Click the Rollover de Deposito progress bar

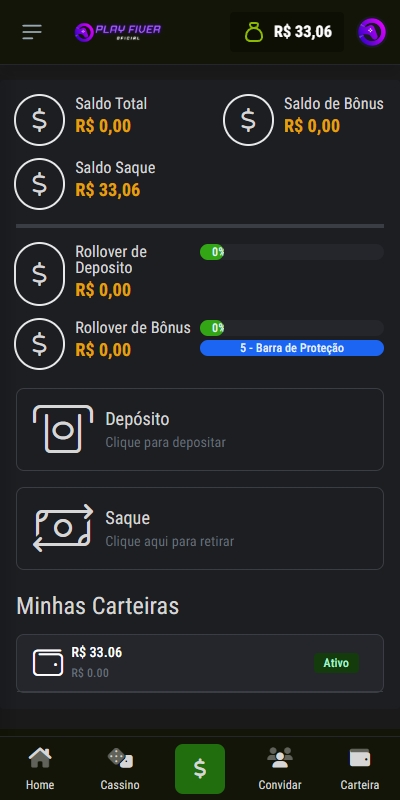292,252
